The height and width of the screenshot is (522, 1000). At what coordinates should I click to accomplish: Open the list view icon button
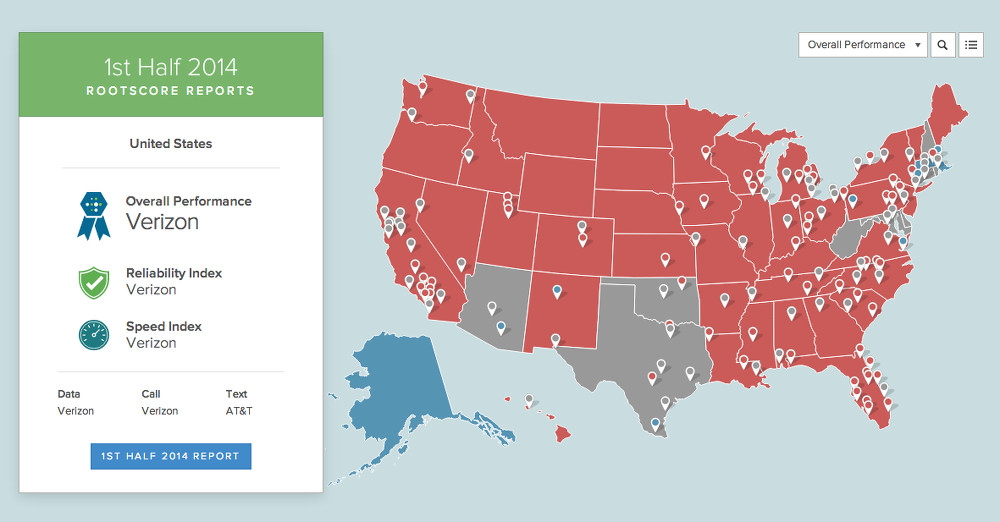coord(970,45)
